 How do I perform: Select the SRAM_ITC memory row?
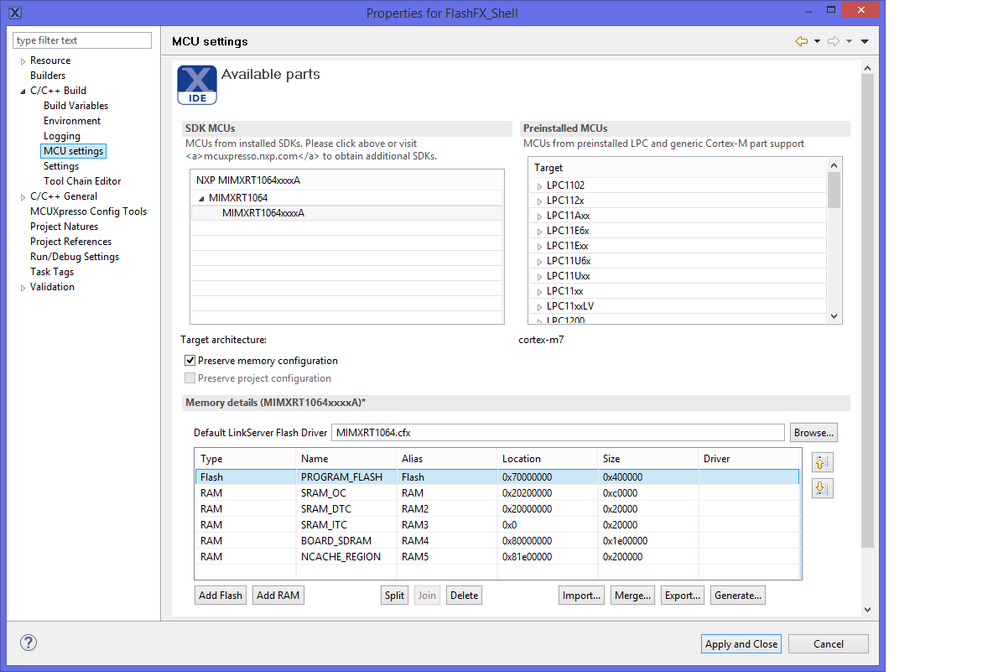[x=497, y=525]
